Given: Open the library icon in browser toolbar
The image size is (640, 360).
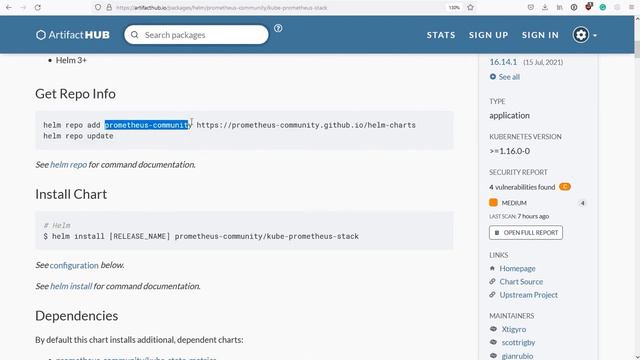Looking at the screenshot, I should pyautogui.click(x=560, y=7).
